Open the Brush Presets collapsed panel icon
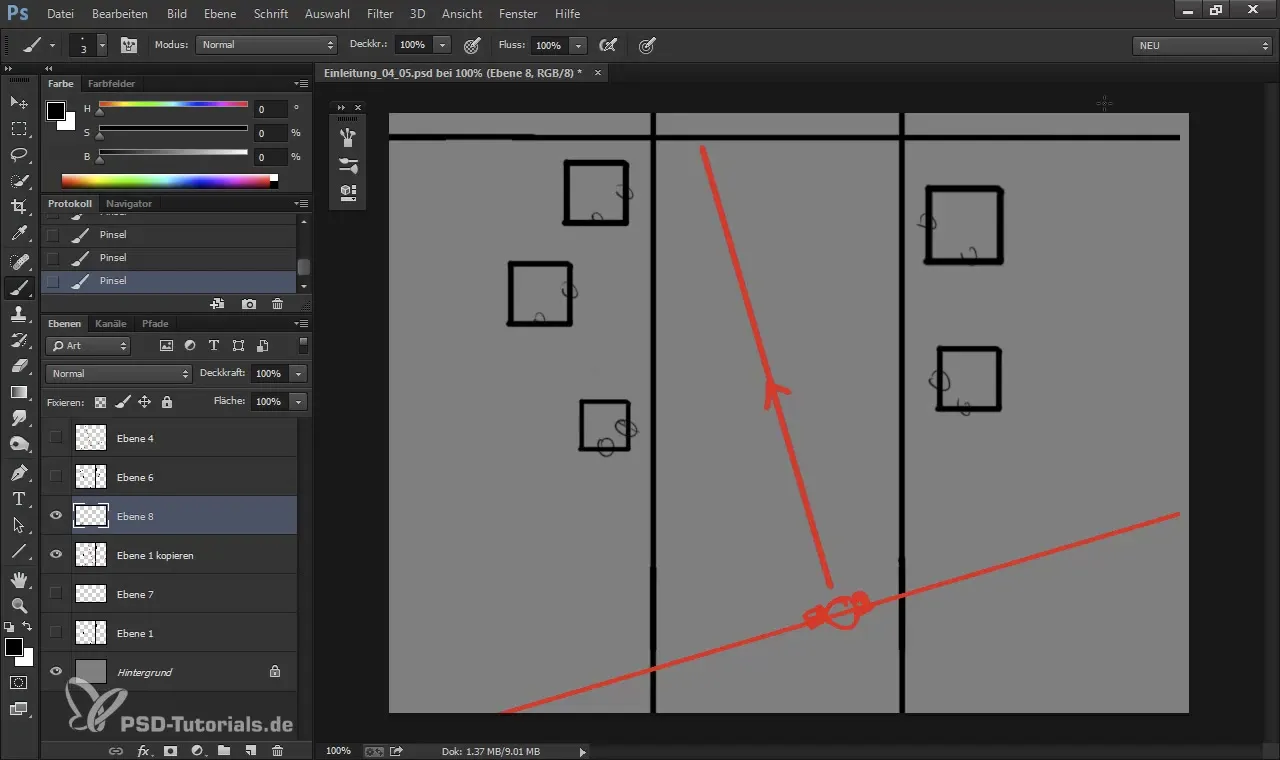This screenshot has height=760, width=1280. tap(348, 165)
